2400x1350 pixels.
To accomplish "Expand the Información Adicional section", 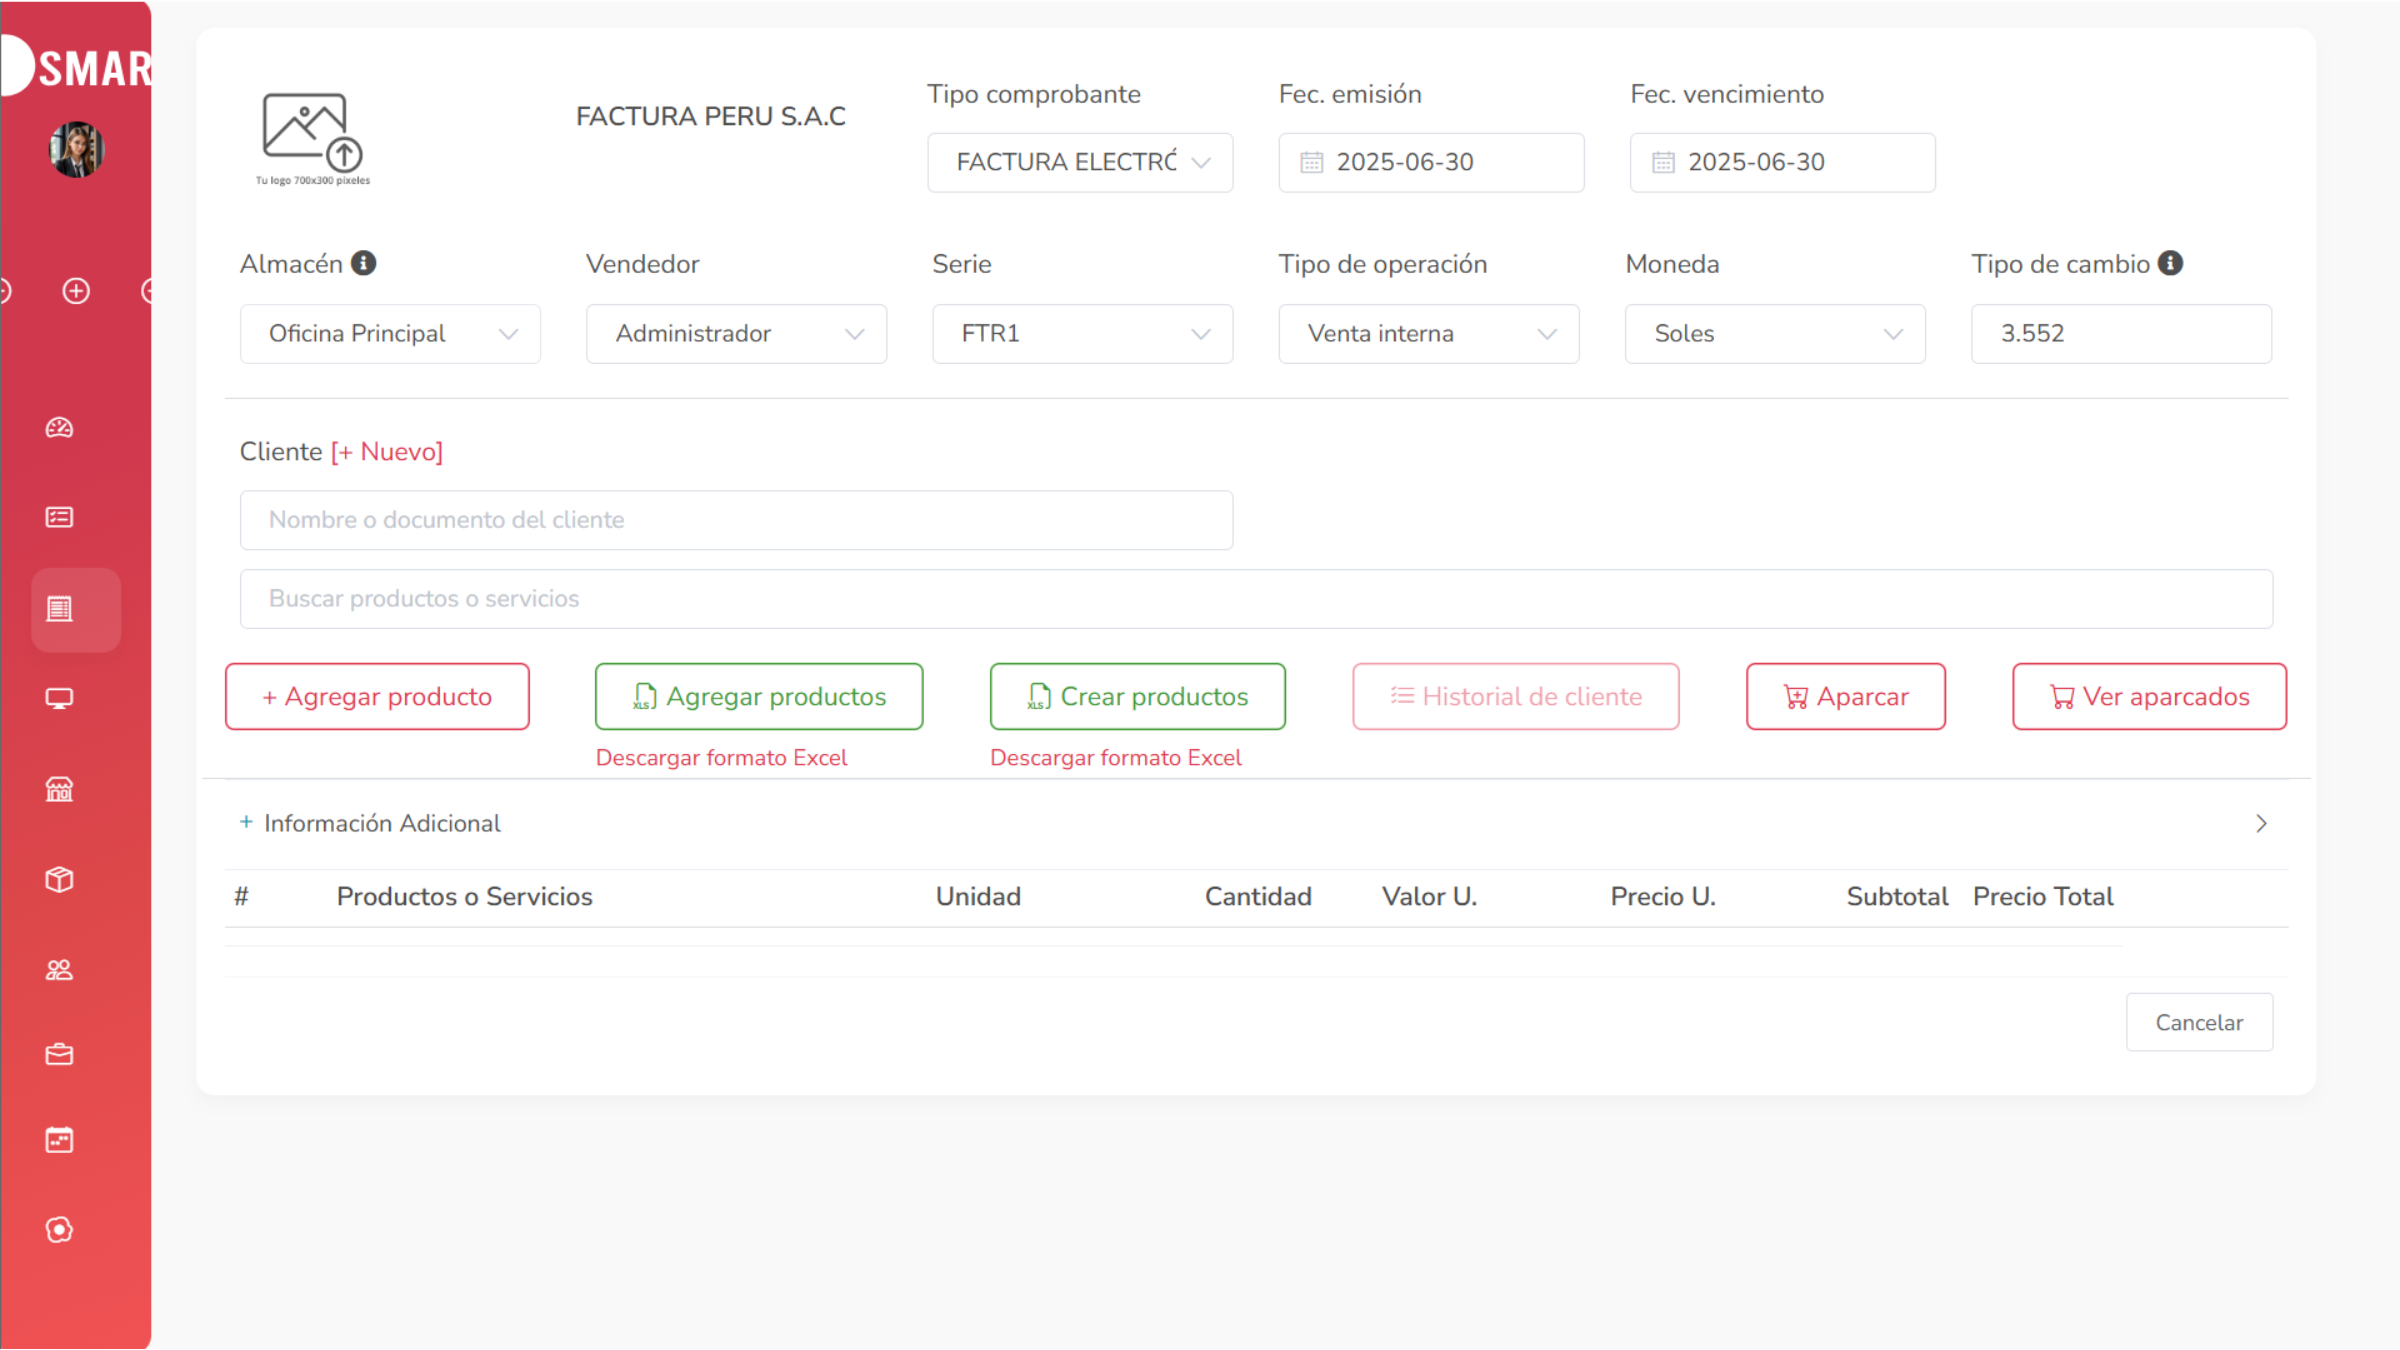I will pyautogui.click(x=382, y=823).
